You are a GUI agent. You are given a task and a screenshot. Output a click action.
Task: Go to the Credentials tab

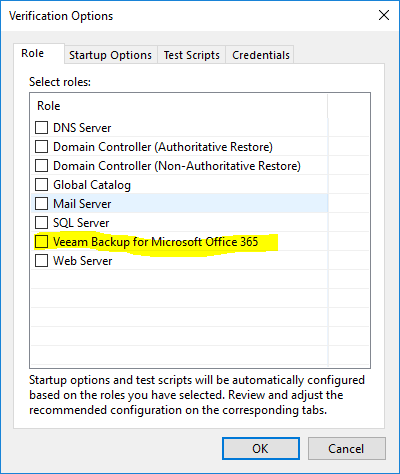point(261,55)
